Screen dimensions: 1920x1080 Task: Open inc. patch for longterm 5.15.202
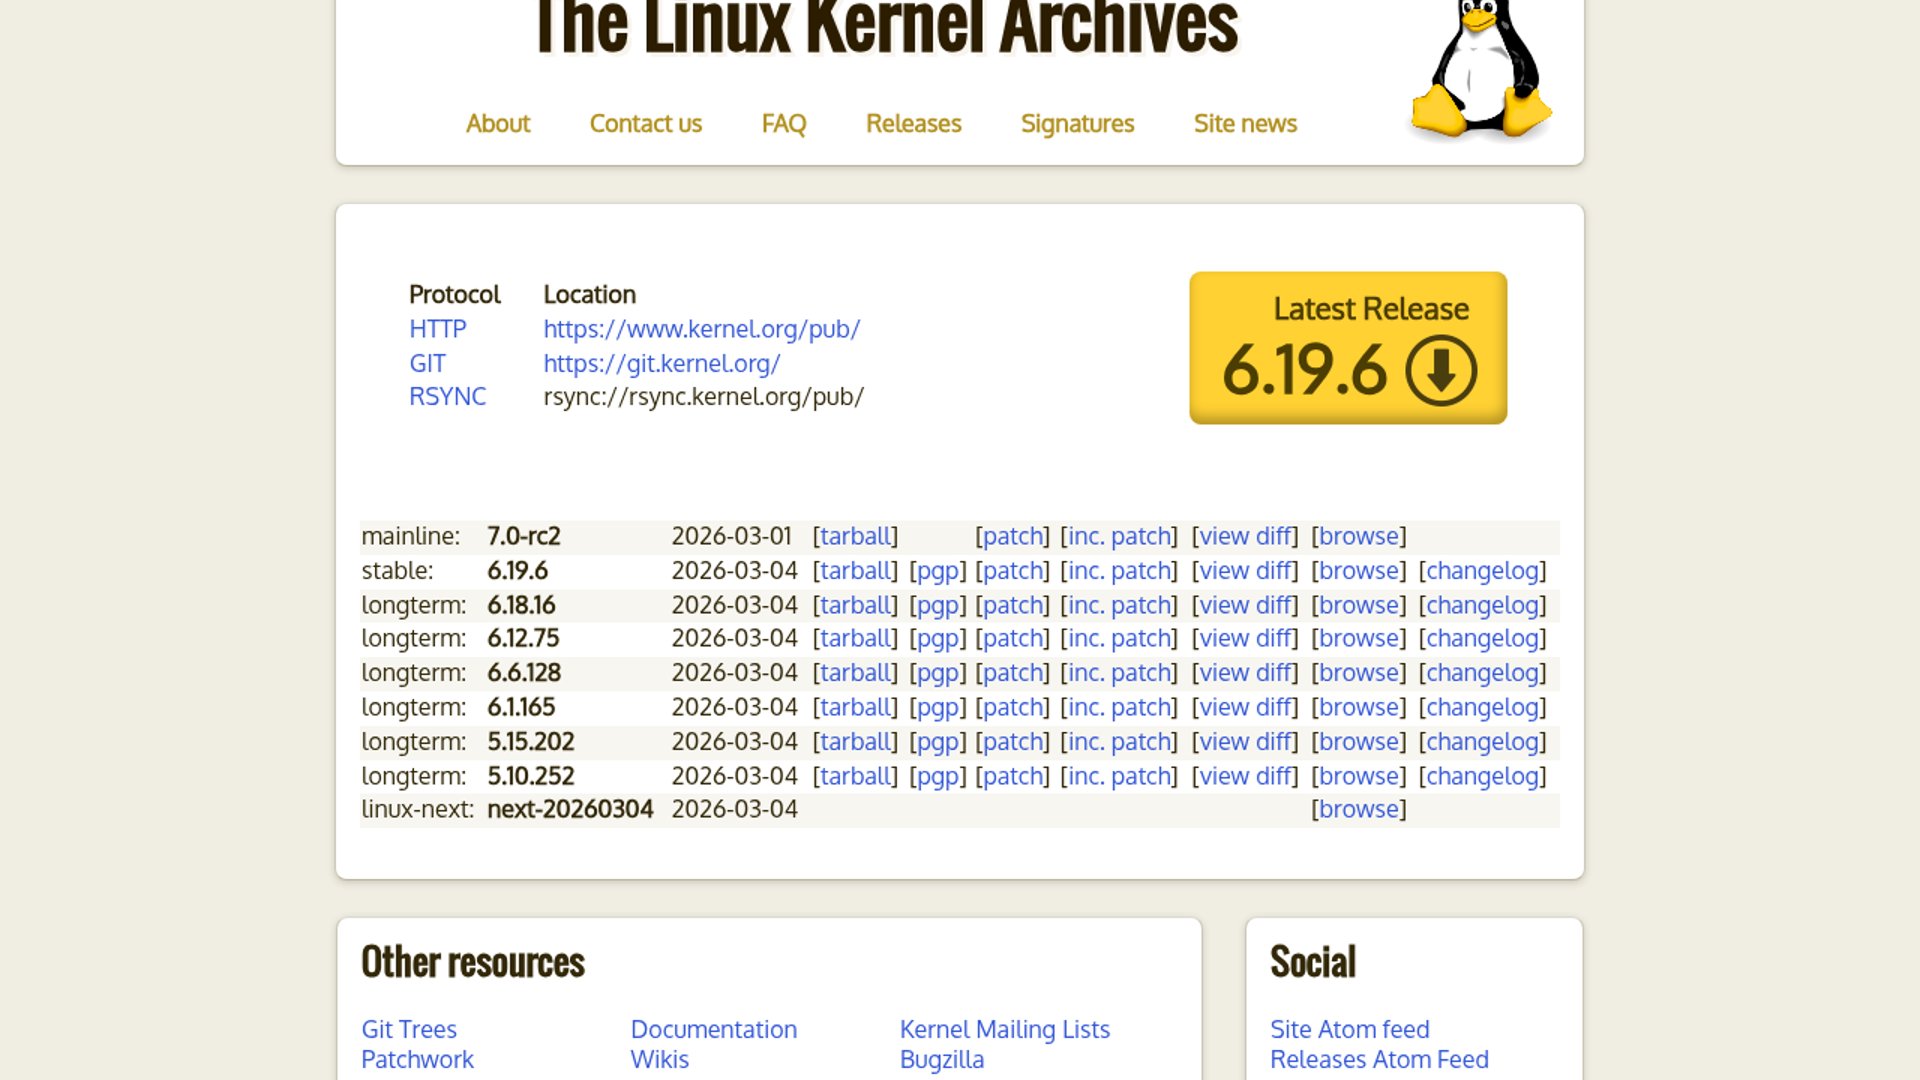click(1119, 742)
